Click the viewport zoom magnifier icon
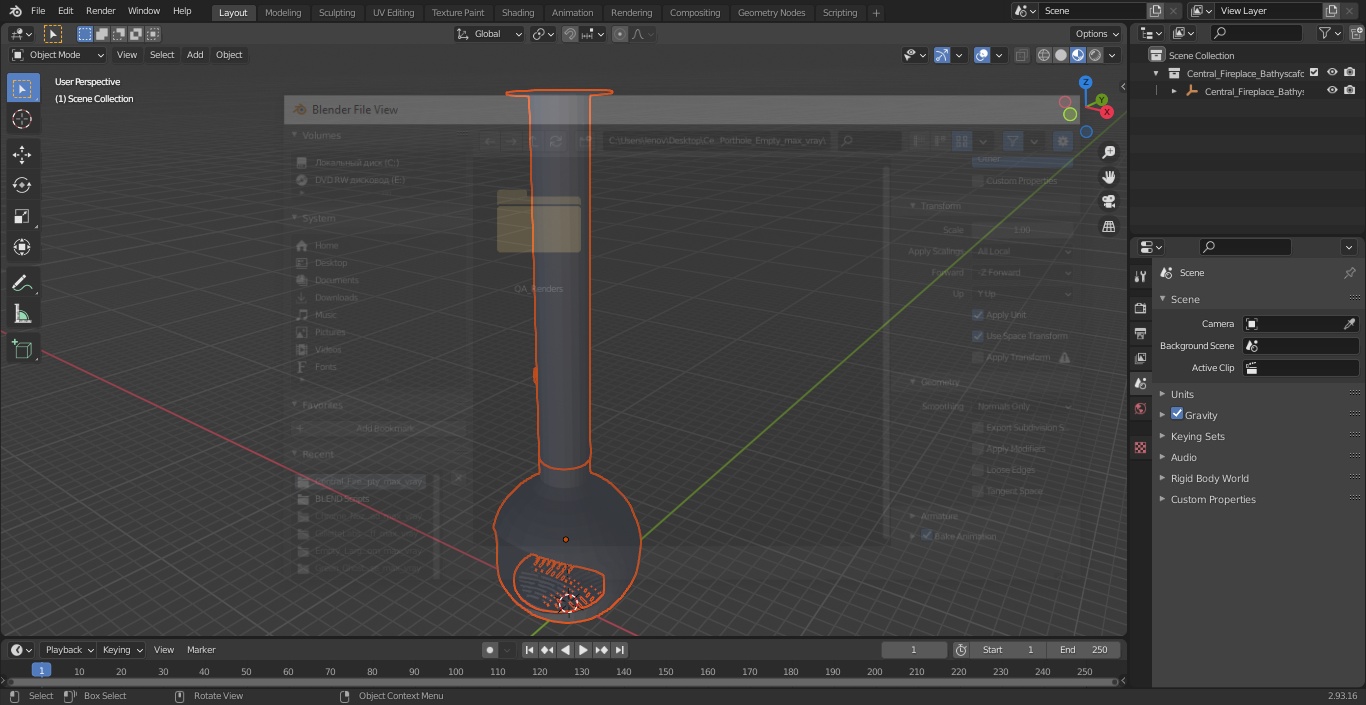Image resolution: width=1366 pixels, height=705 pixels. pyautogui.click(x=1108, y=152)
